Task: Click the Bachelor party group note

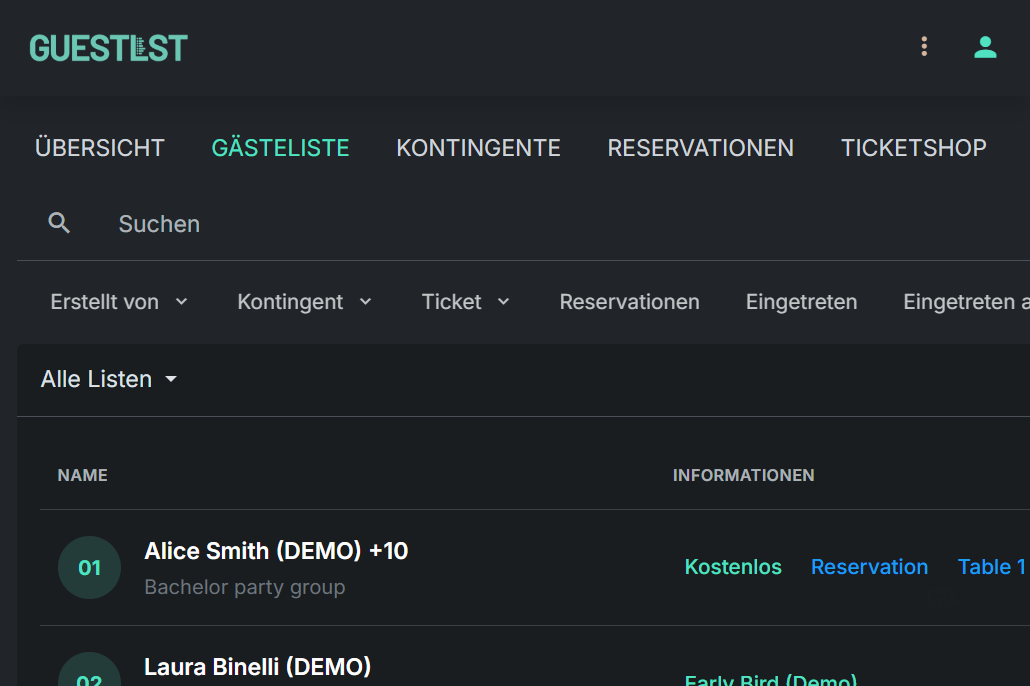Action: [245, 587]
